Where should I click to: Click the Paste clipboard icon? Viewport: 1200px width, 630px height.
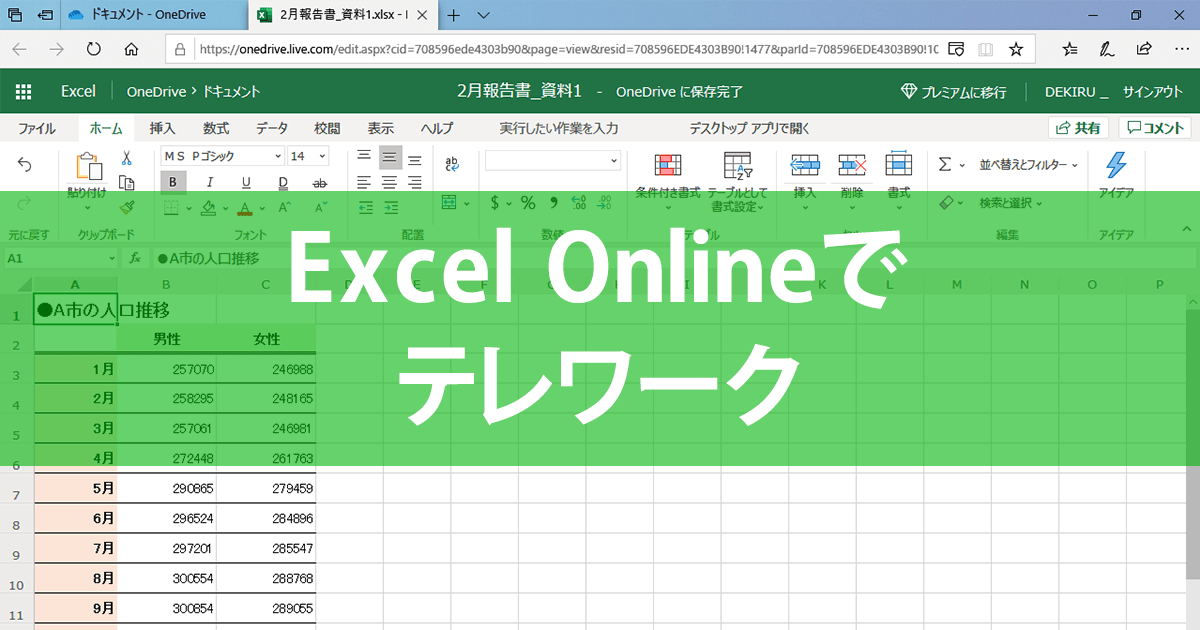89,165
